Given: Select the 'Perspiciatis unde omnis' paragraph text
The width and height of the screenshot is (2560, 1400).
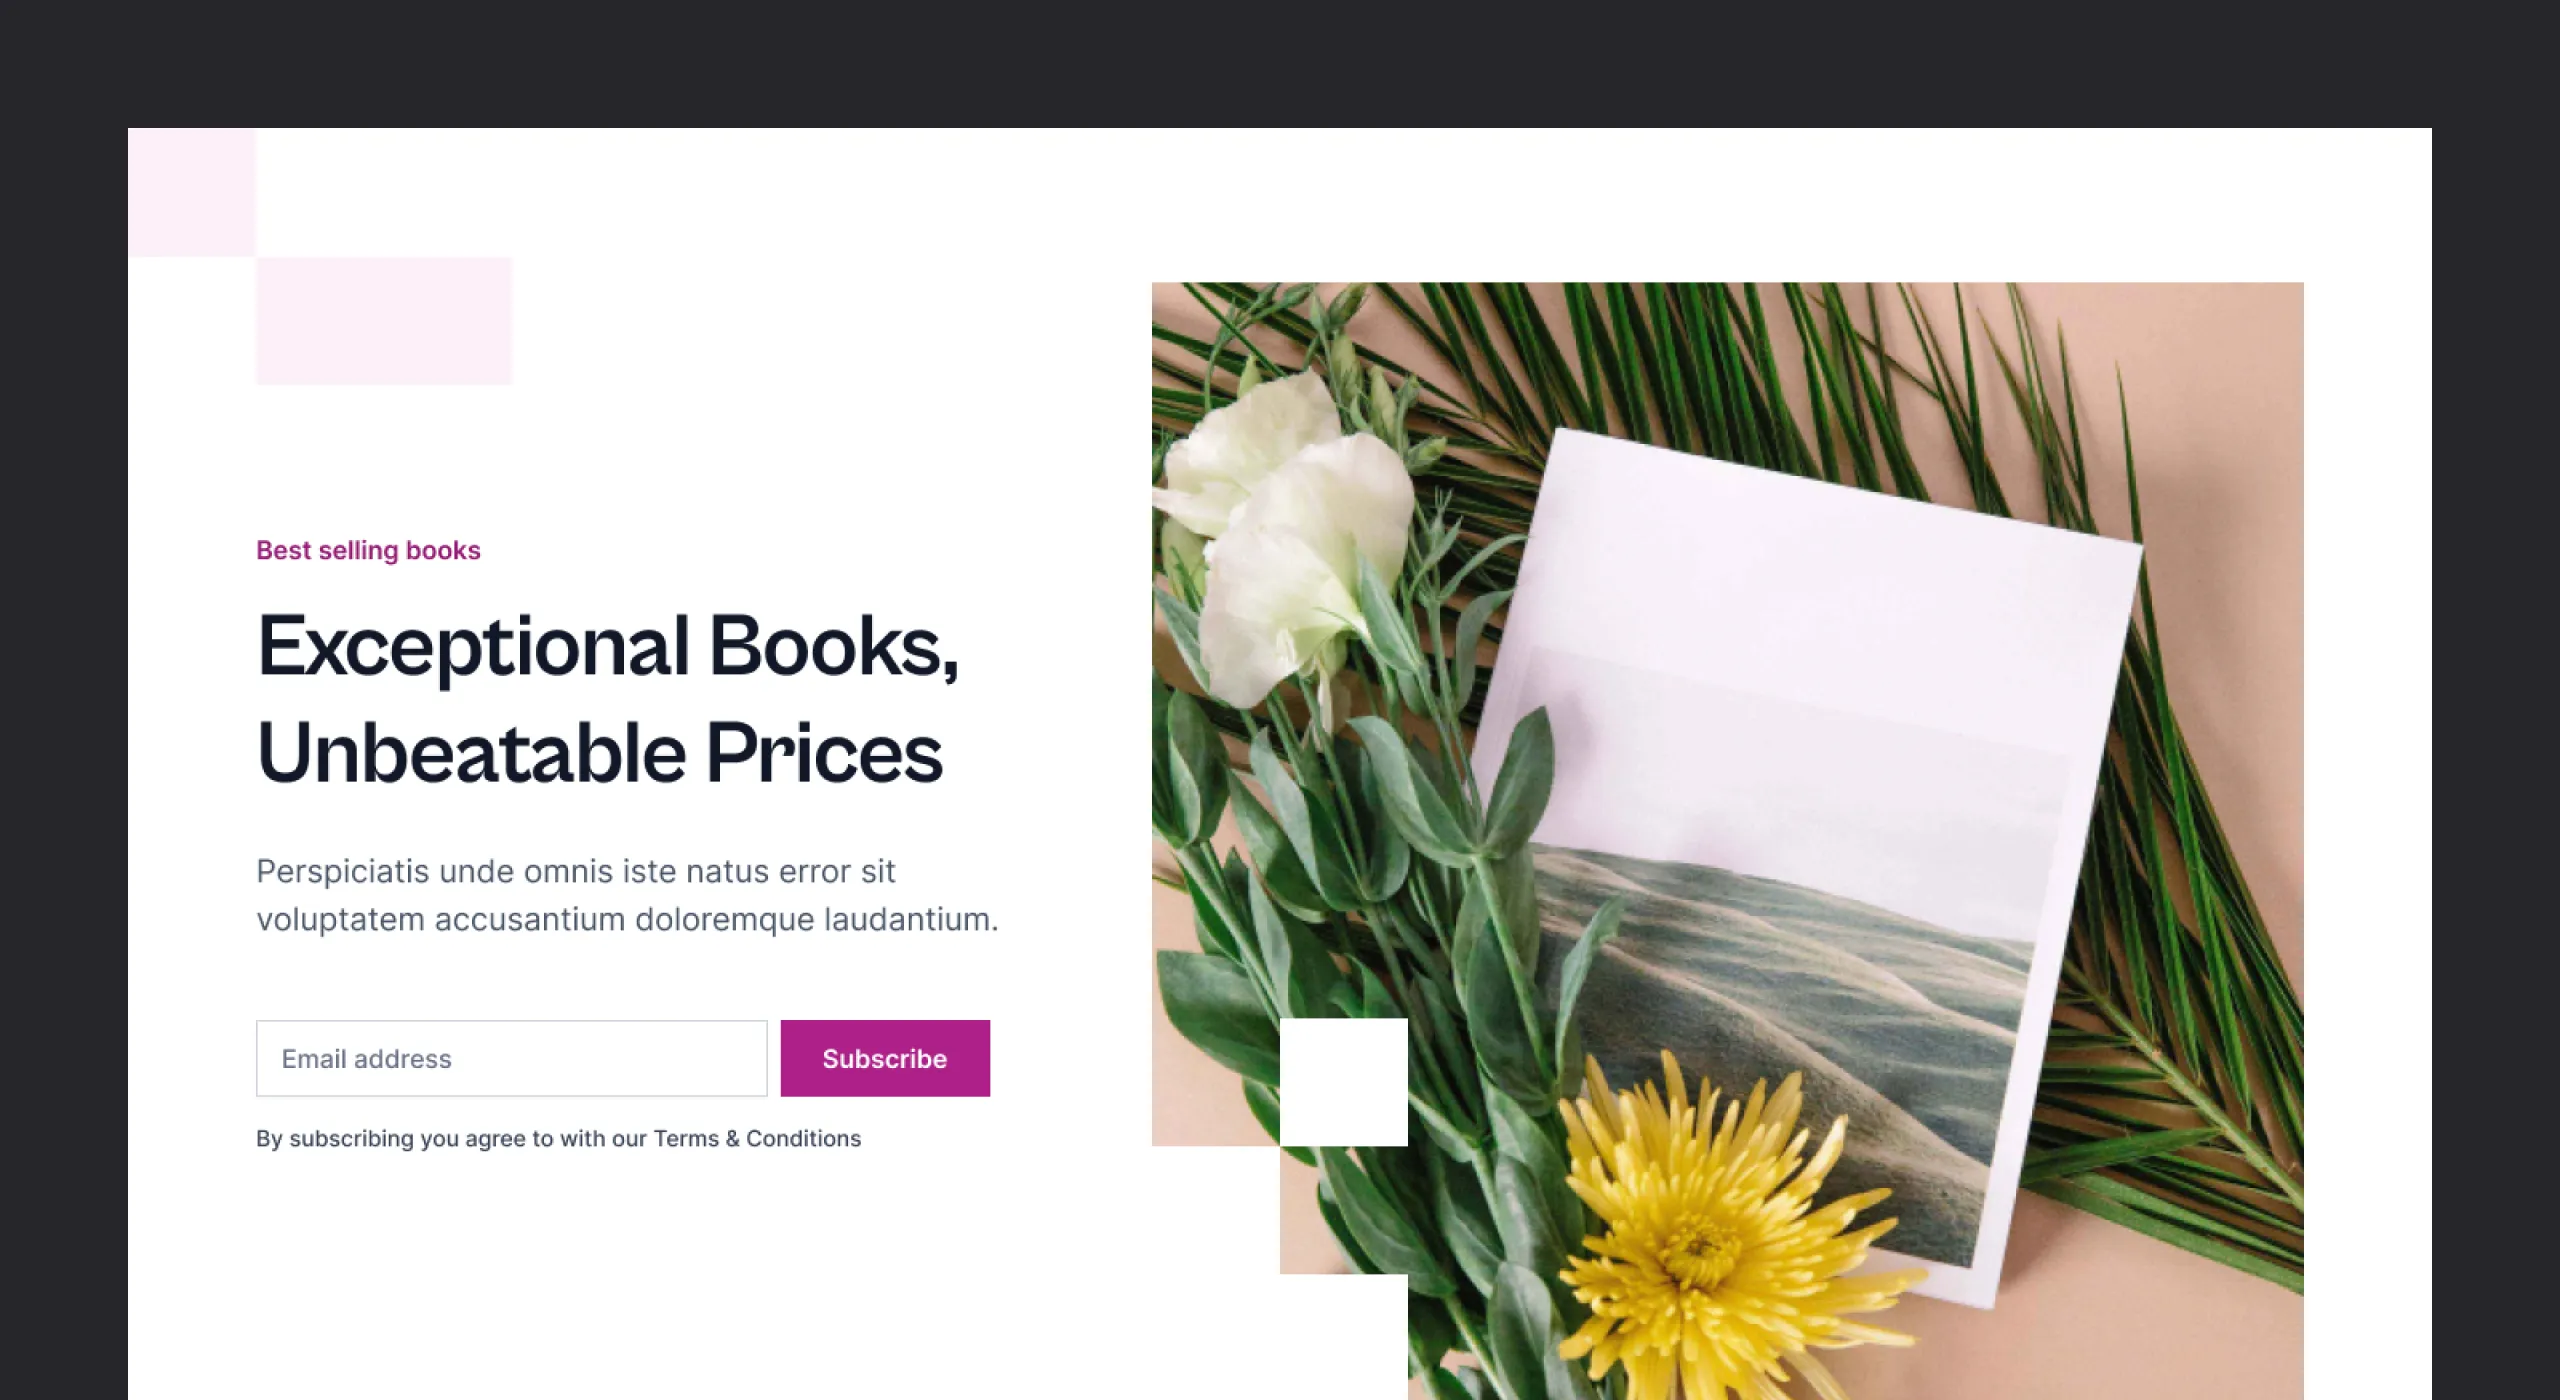Looking at the screenshot, I should coord(627,895).
